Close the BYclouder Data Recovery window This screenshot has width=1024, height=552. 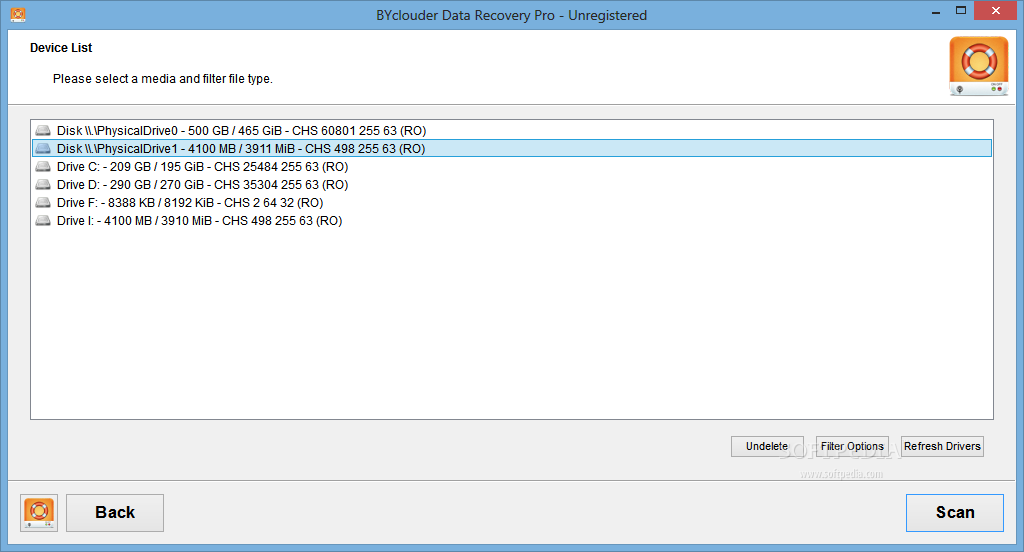[995, 10]
